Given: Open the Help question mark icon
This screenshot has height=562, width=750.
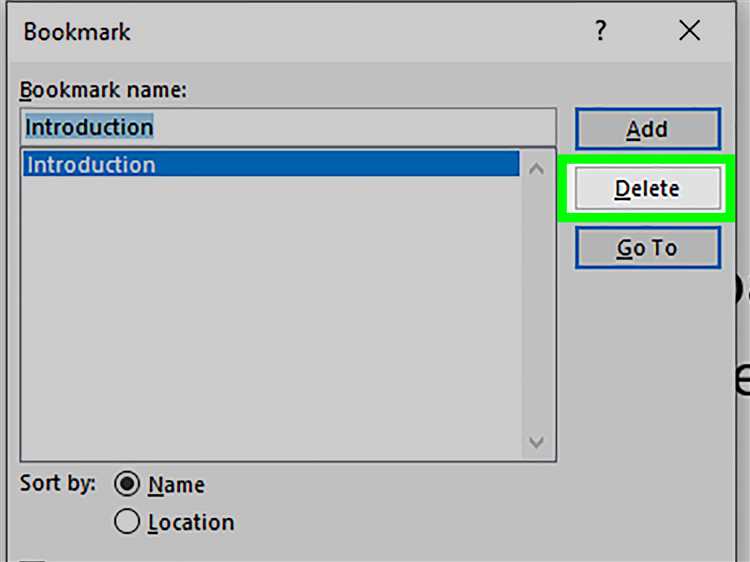Looking at the screenshot, I should coord(600,31).
